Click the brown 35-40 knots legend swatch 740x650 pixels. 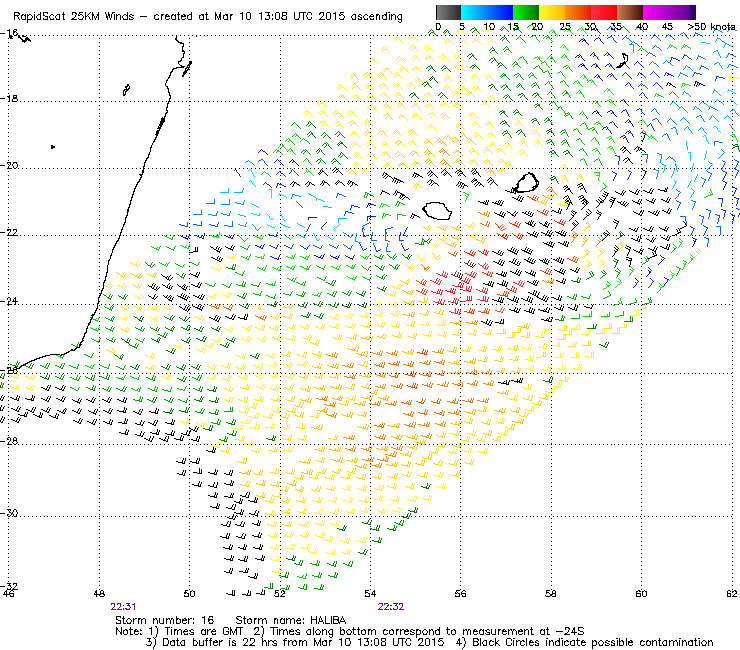tap(630, 12)
